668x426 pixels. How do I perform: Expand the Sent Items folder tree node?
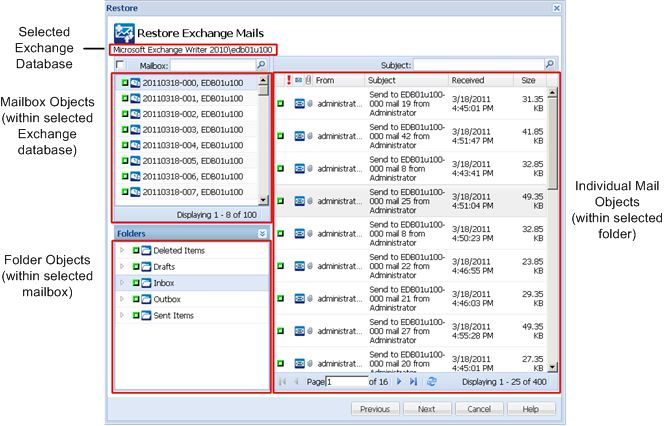(122, 315)
